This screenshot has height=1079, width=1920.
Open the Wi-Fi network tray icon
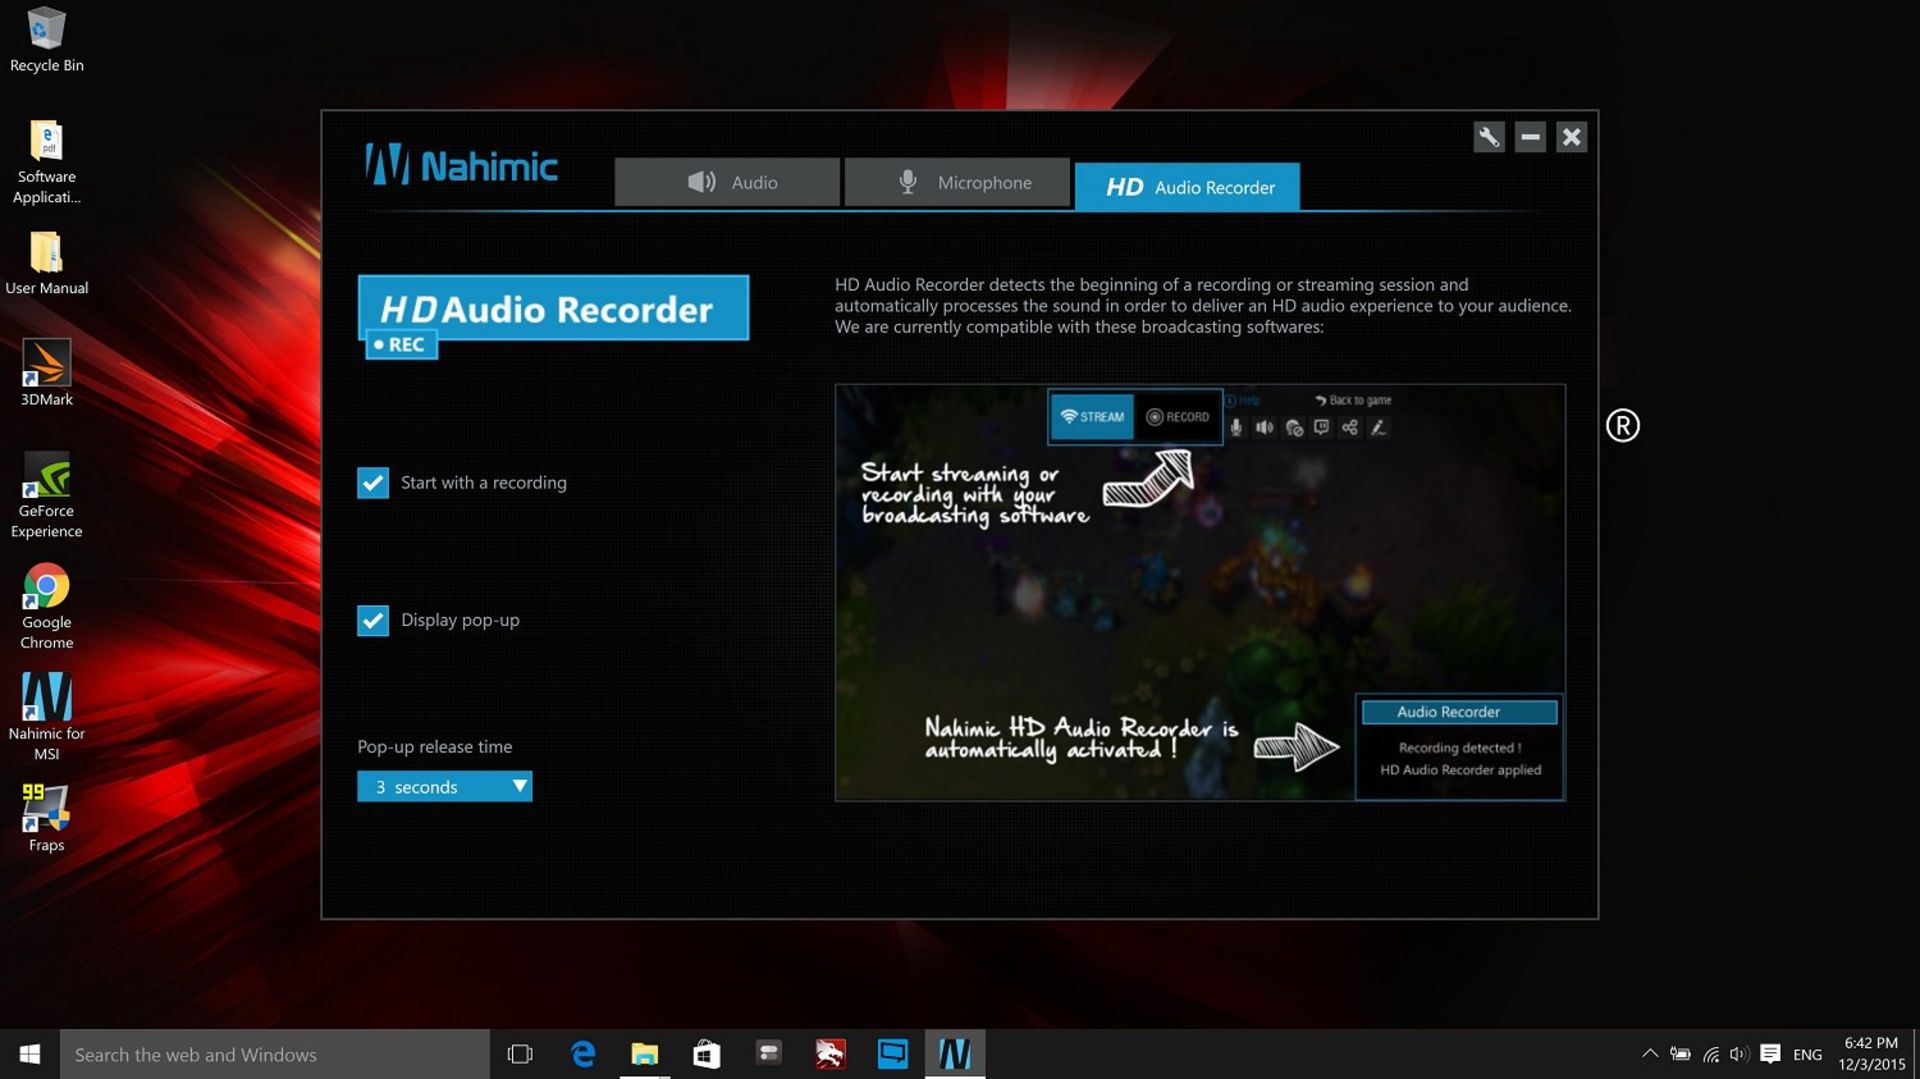[1712, 1054]
